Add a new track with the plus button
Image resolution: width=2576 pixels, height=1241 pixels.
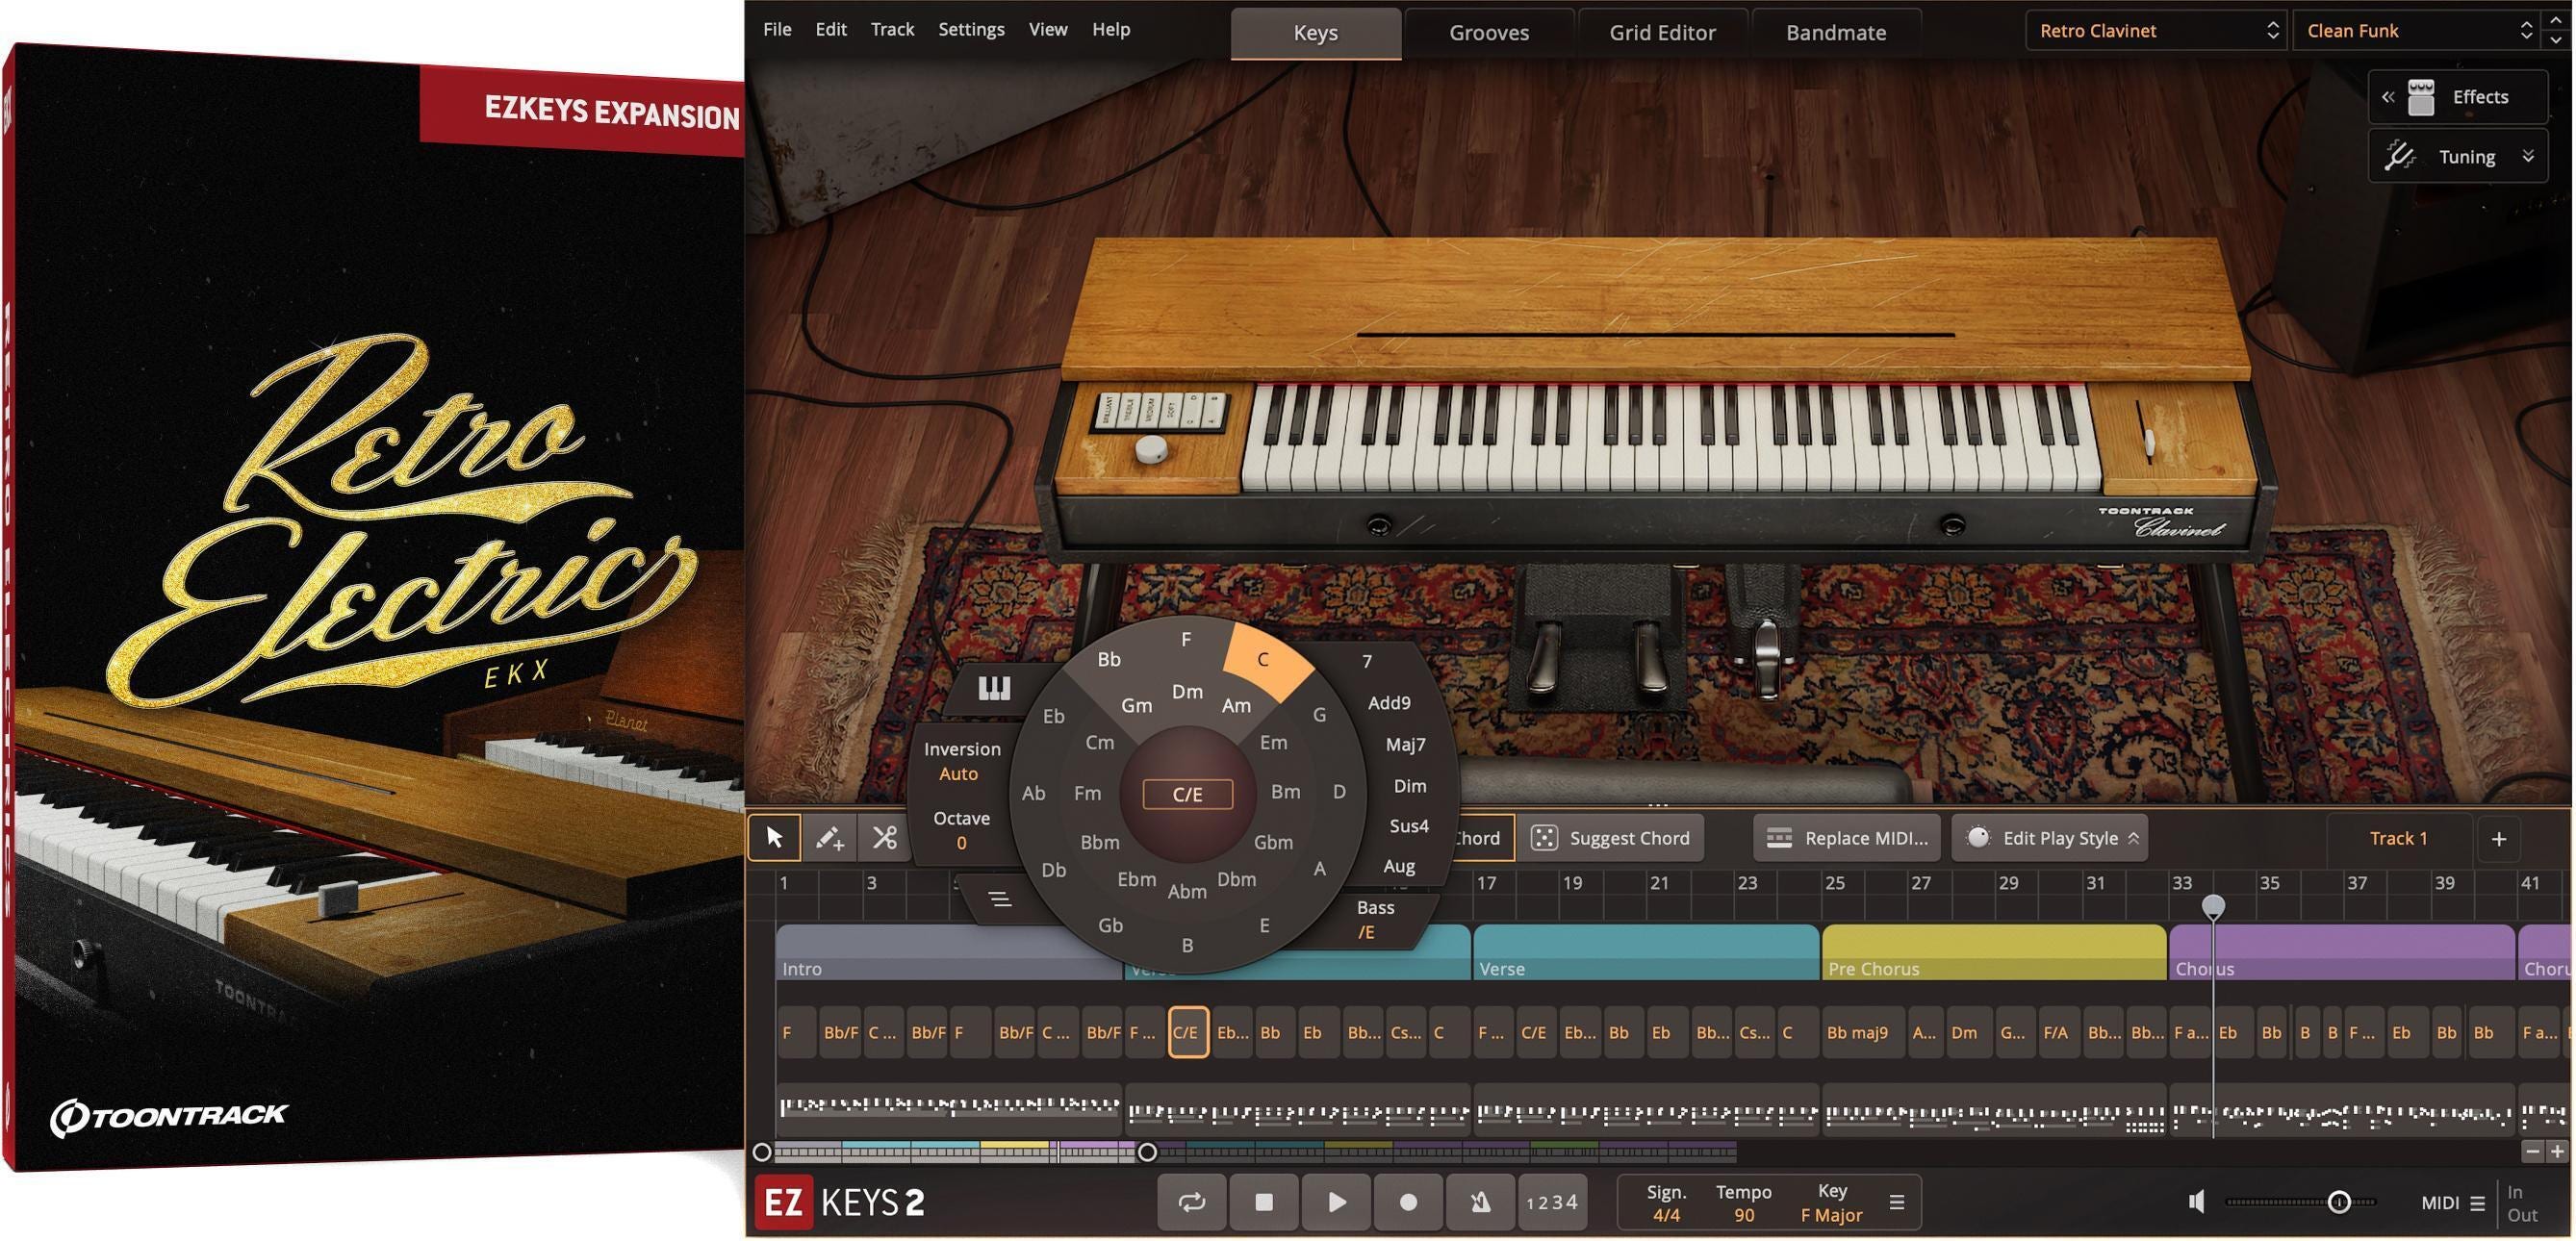(2498, 838)
